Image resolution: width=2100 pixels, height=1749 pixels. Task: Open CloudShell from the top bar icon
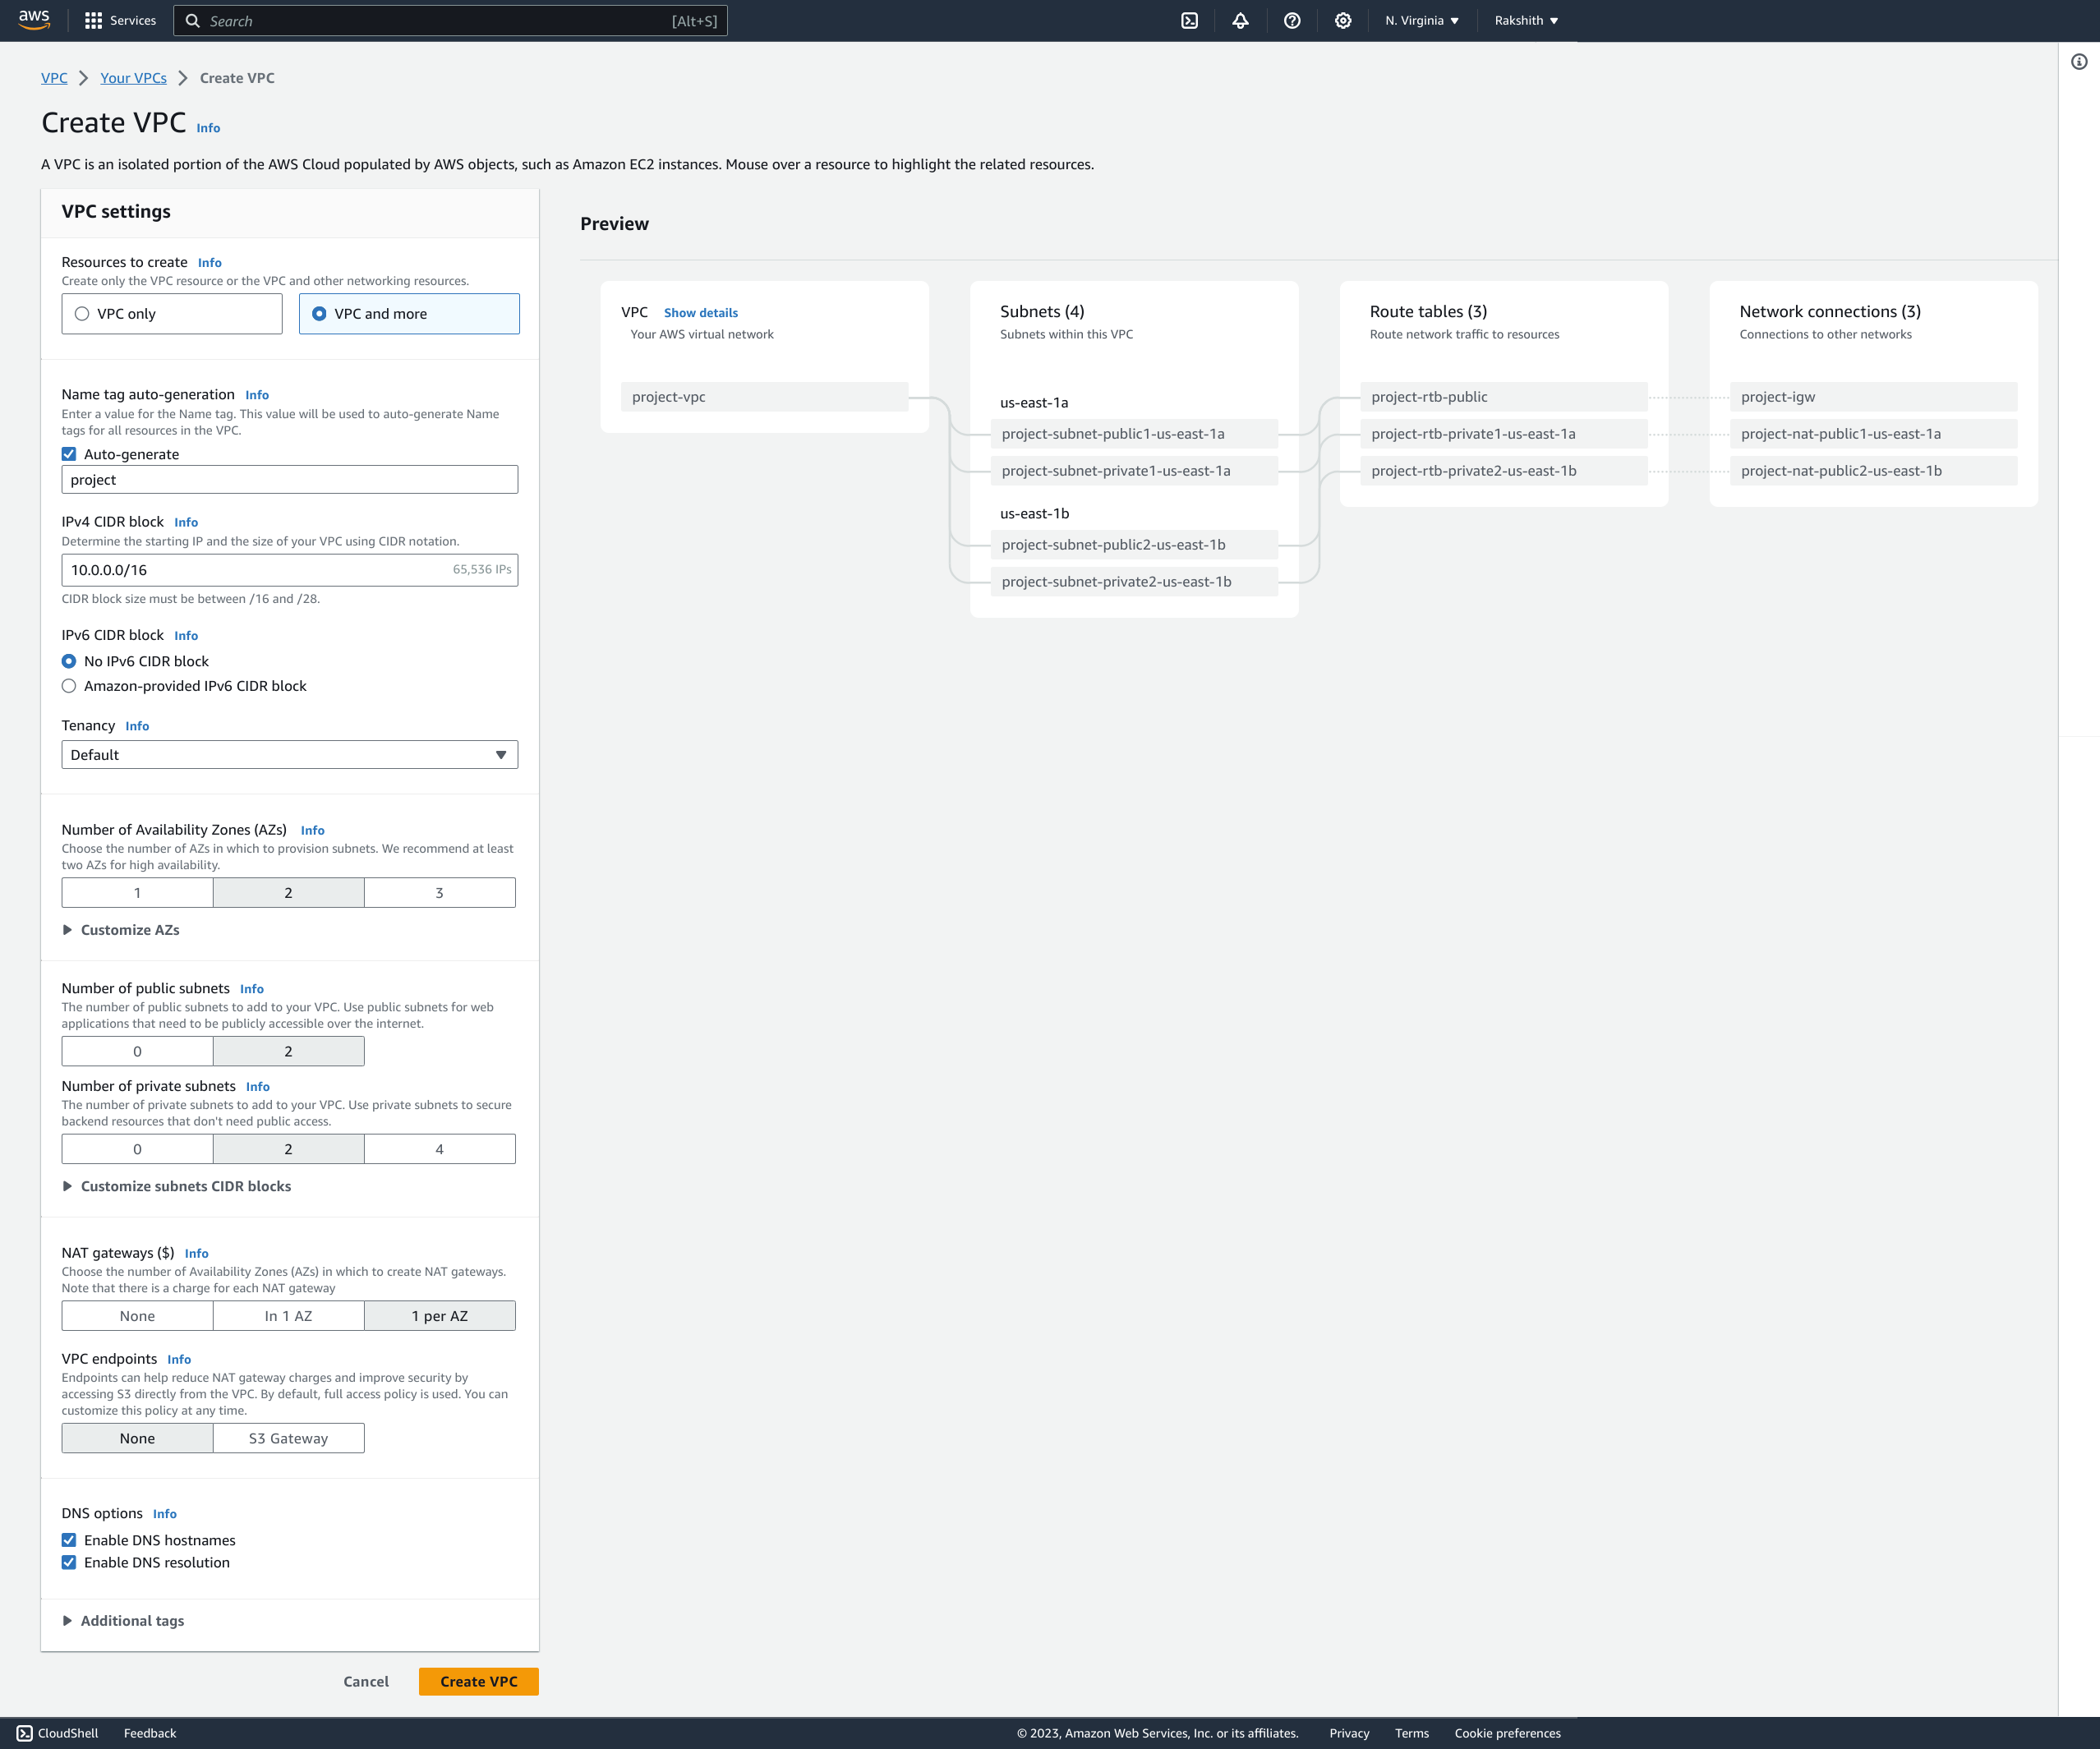(1189, 20)
